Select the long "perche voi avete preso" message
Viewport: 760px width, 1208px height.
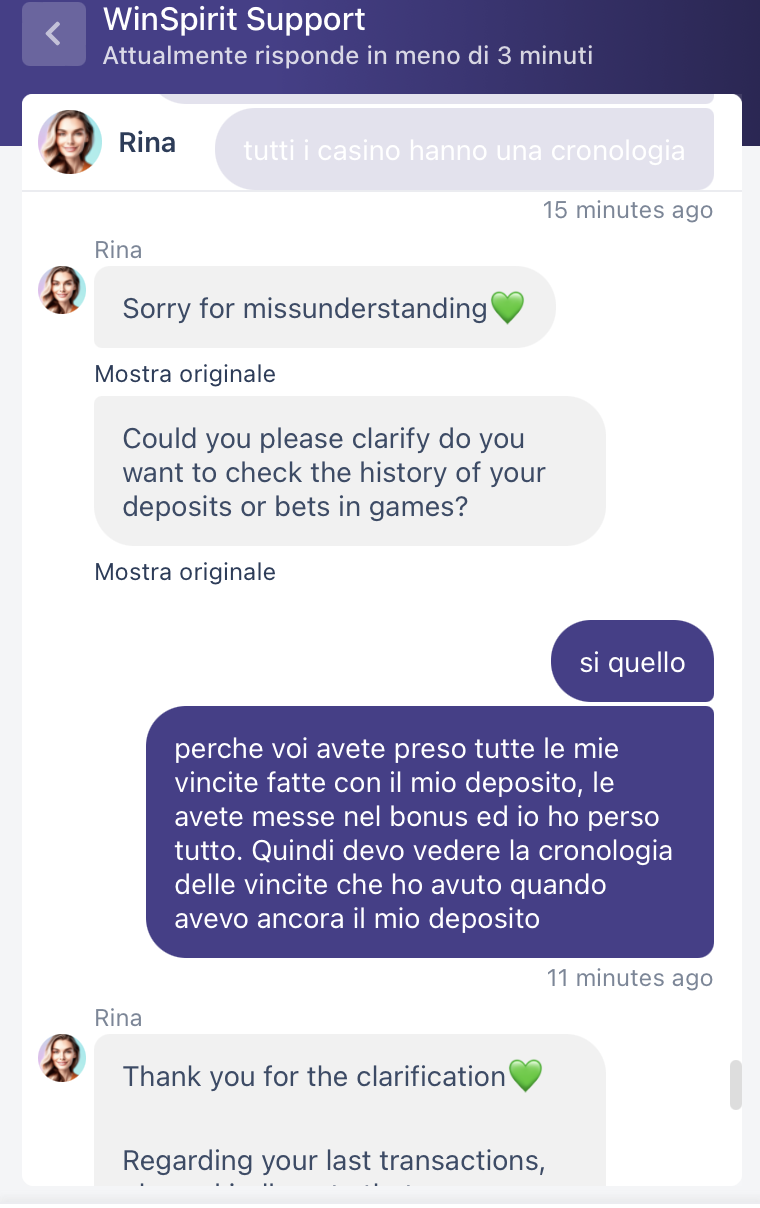tap(430, 832)
